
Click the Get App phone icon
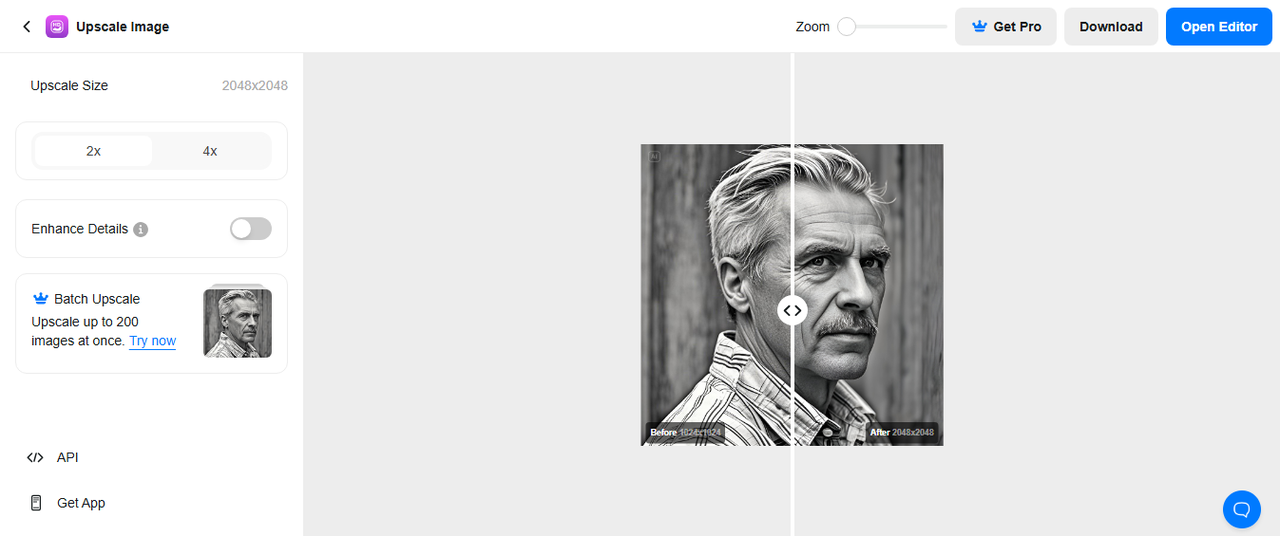(x=36, y=503)
